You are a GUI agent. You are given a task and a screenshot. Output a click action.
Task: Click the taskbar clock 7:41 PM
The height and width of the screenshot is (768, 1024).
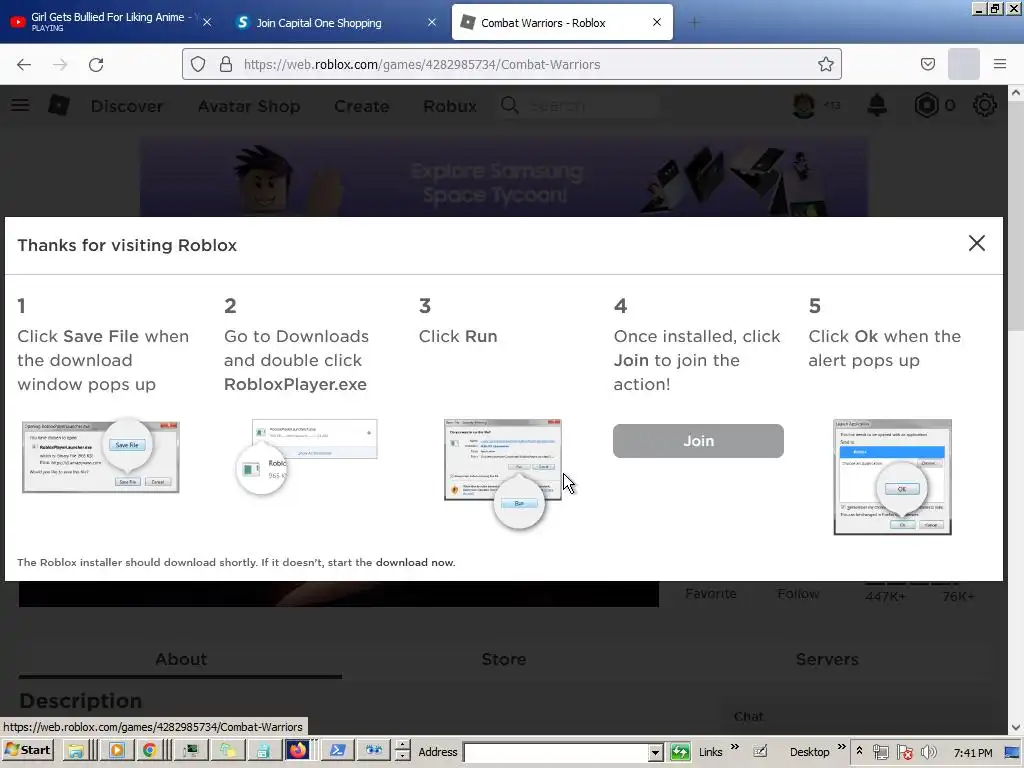tap(972, 752)
